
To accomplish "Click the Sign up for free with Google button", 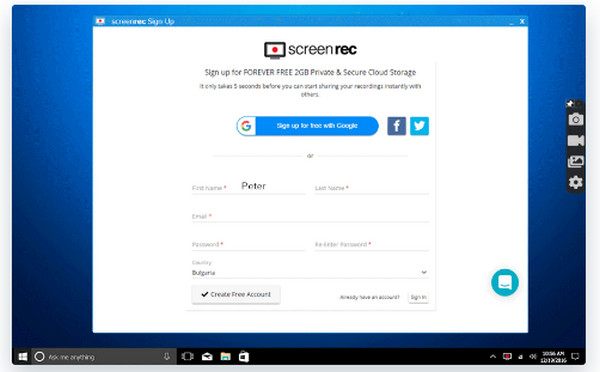I will pyautogui.click(x=308, y=126).
